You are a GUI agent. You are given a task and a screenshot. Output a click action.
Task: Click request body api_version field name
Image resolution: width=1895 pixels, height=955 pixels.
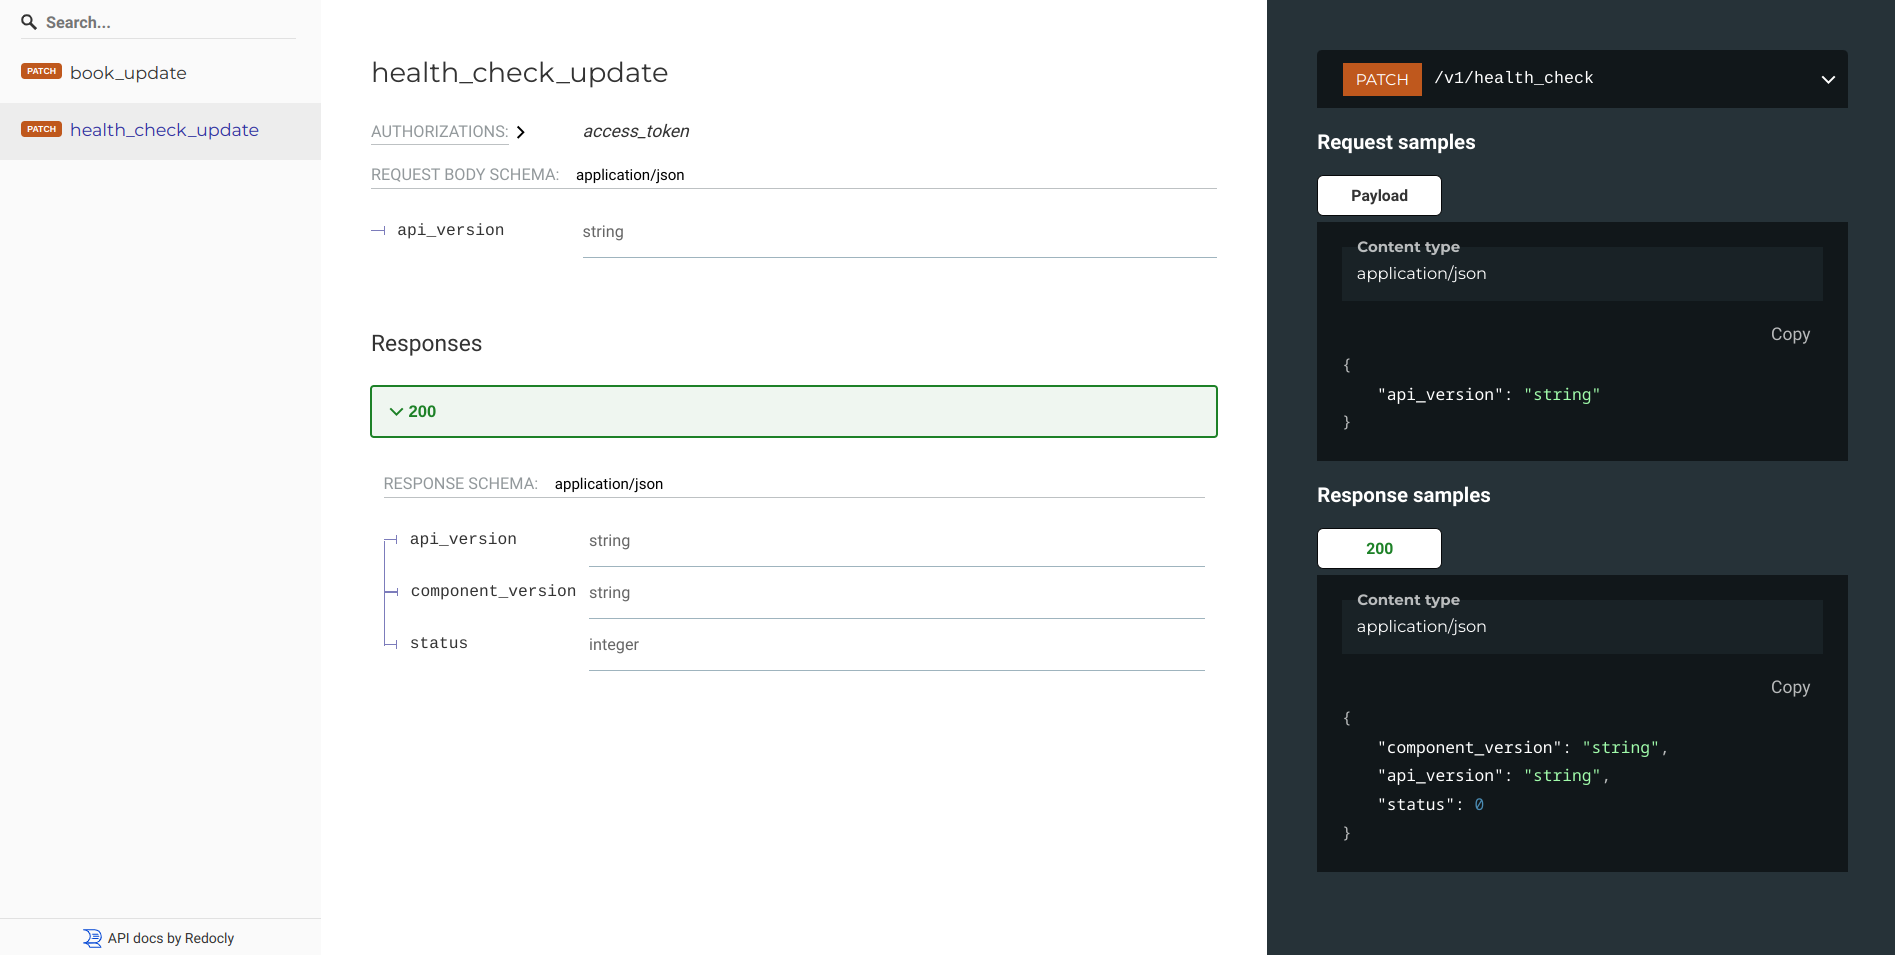[x=450, y=230]
